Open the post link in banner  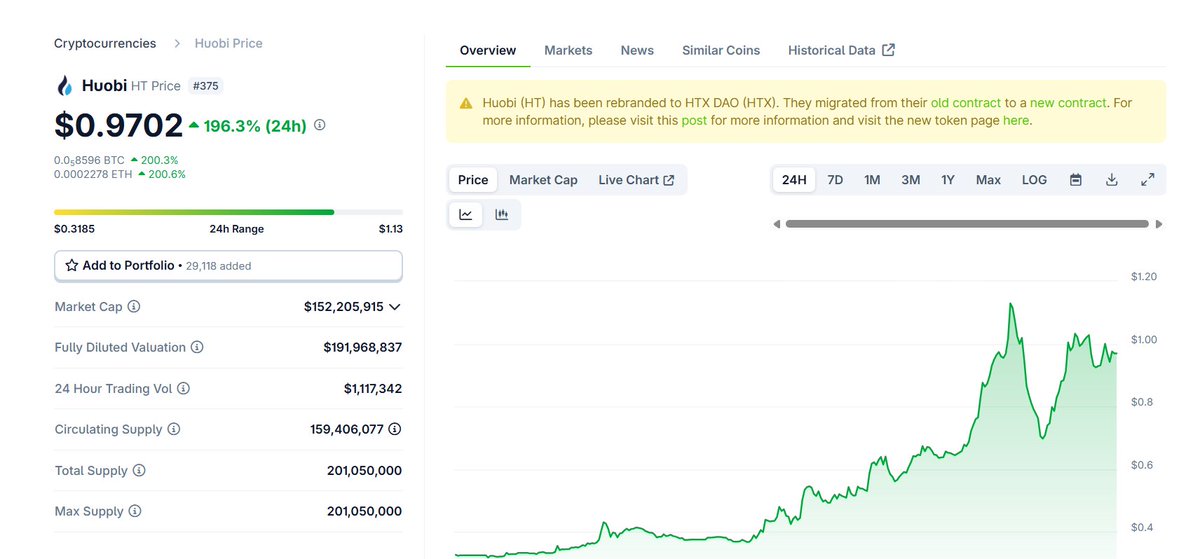tap(694, 120)
